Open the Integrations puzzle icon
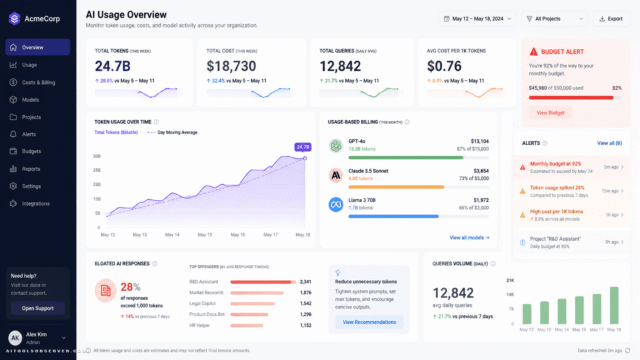This screenshot has height=360, width=640. pyautogui.click(x=13, y=203)
